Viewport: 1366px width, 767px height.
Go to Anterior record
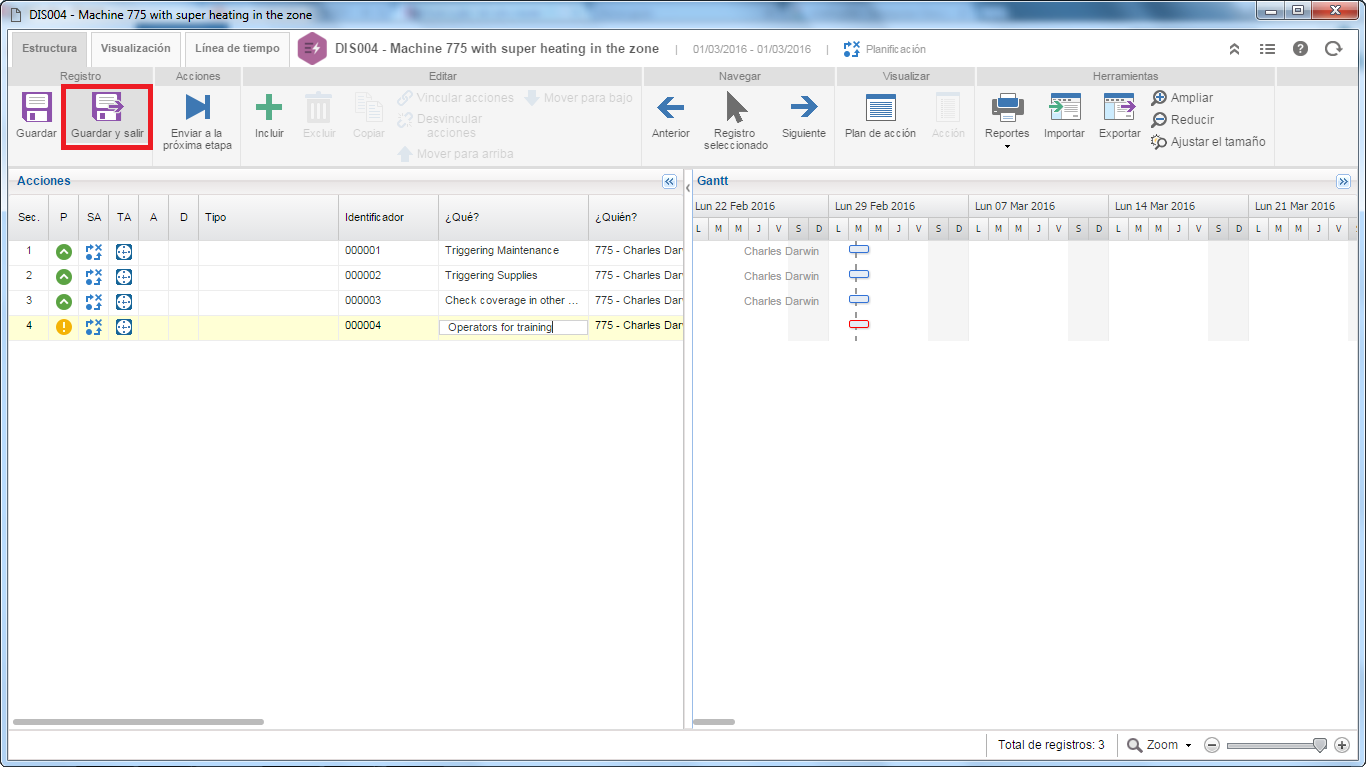670,116
